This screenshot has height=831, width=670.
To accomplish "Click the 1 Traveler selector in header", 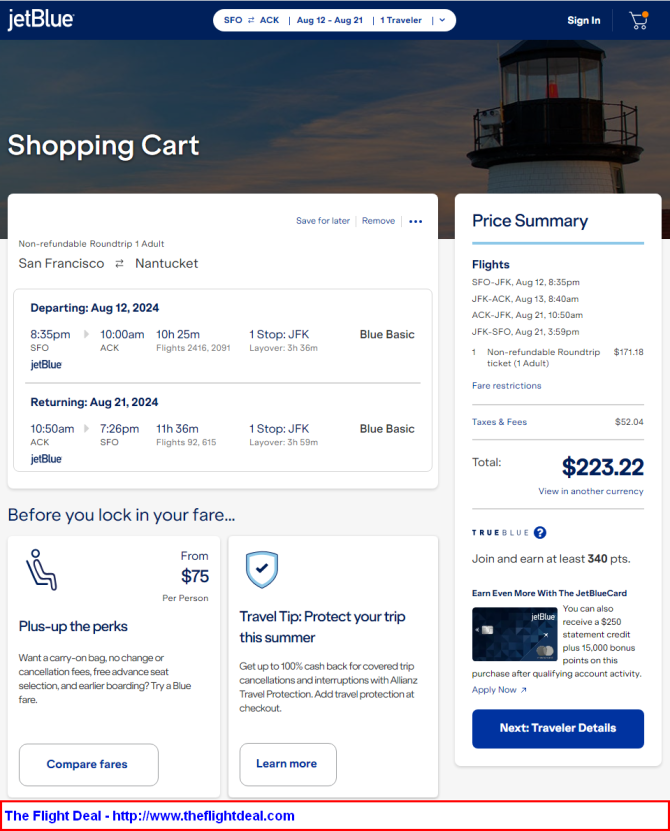I will [401, 20].
